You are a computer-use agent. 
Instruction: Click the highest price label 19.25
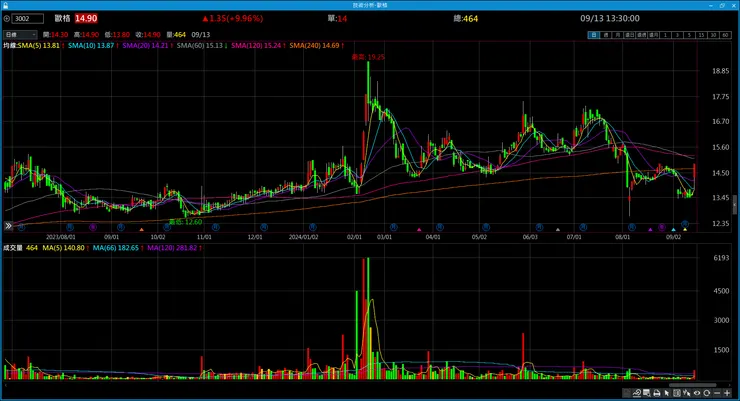[368, 57]
